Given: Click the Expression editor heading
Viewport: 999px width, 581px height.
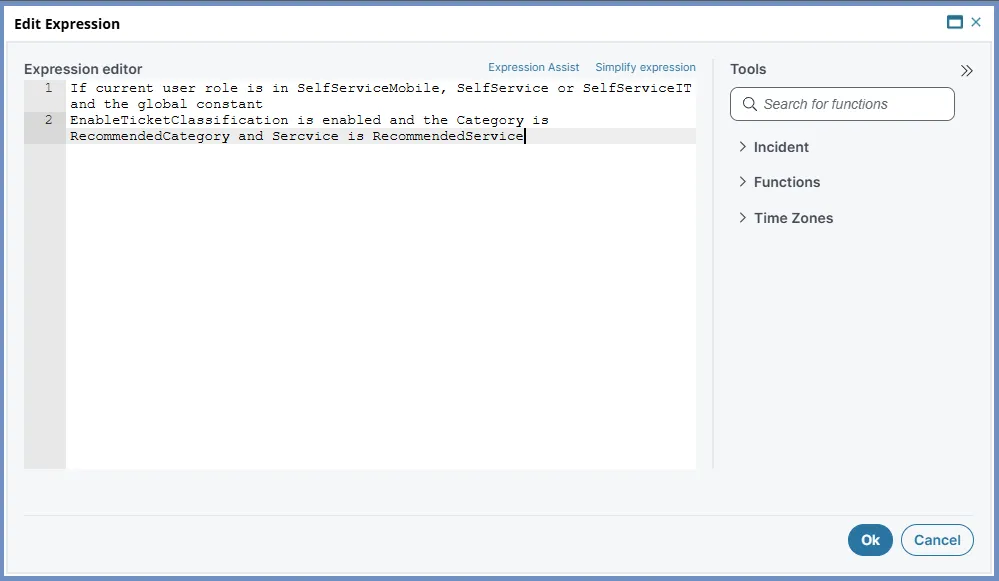Looking at the screenshot, I should coord(83,69).
